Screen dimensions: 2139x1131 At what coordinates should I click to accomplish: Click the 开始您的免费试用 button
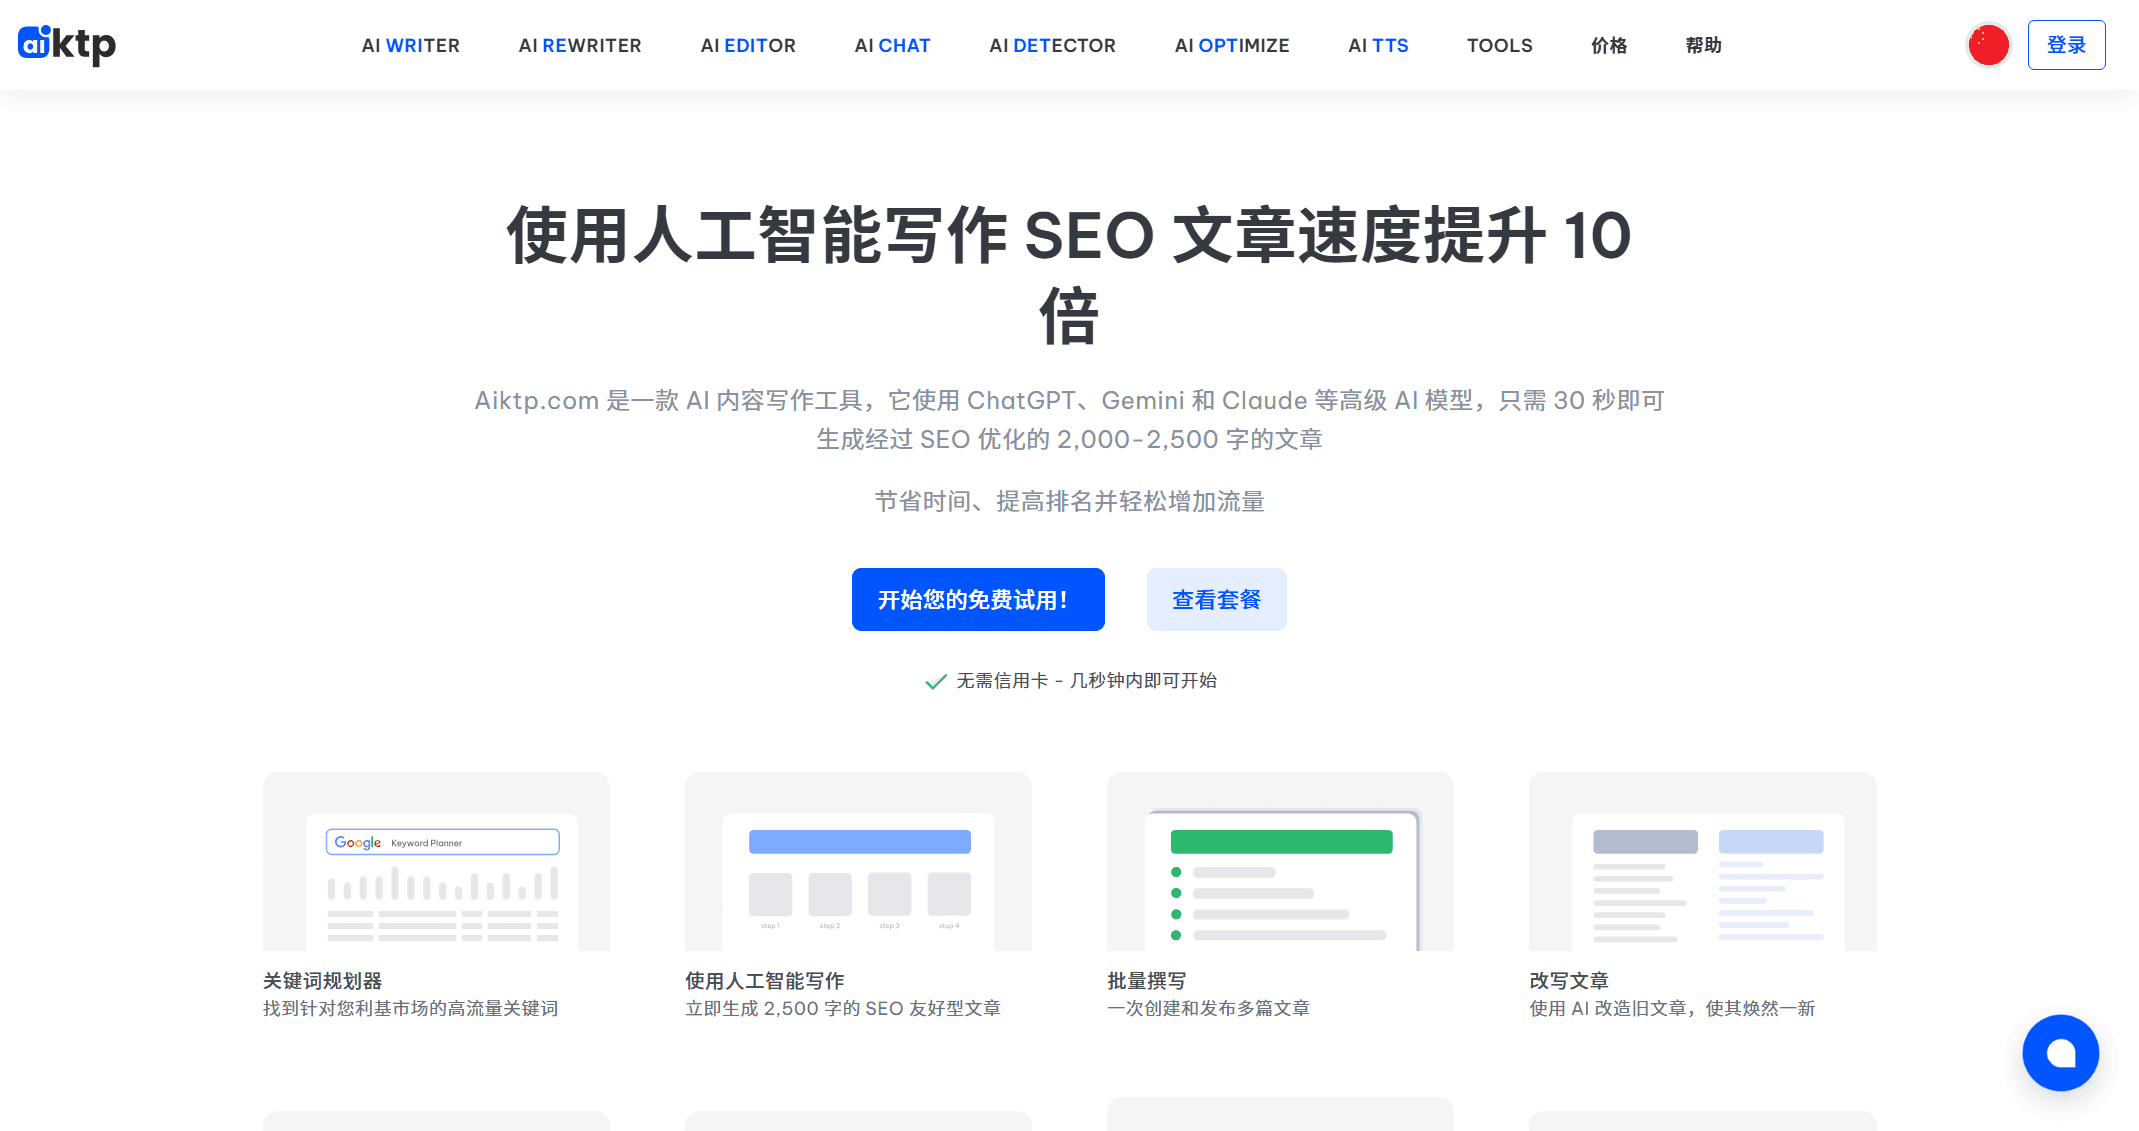tap(978, 599)
